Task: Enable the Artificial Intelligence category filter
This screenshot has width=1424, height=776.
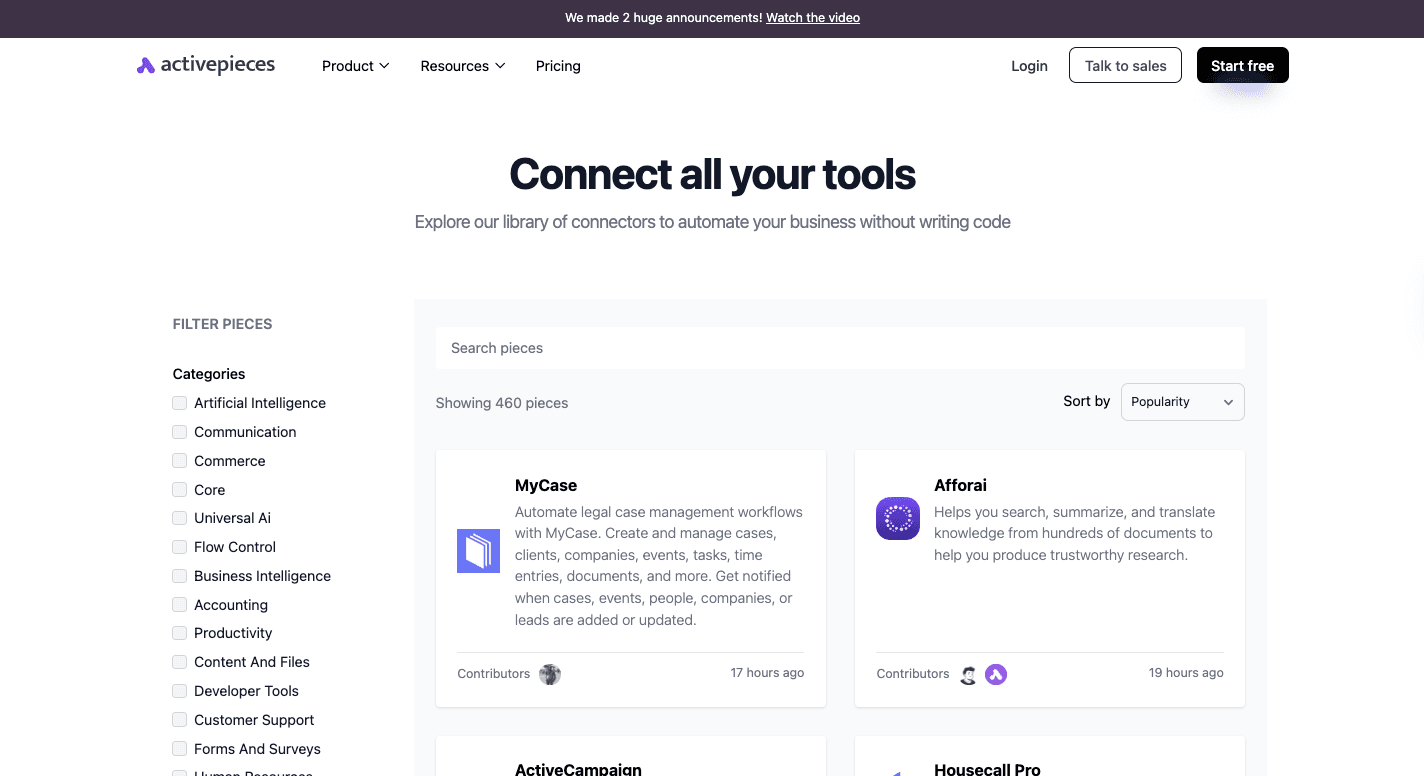Action: (x=179, y=402)
